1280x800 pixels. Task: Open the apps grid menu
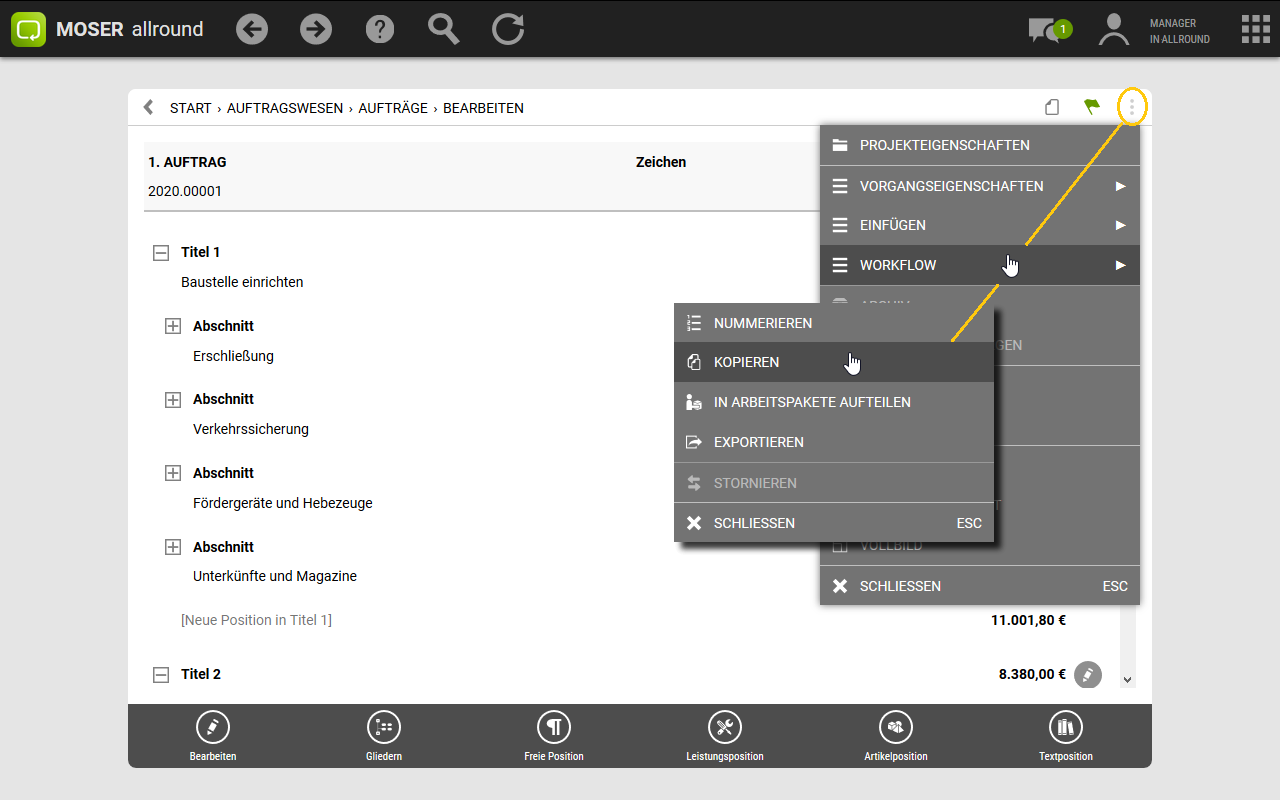[1255, 29]
